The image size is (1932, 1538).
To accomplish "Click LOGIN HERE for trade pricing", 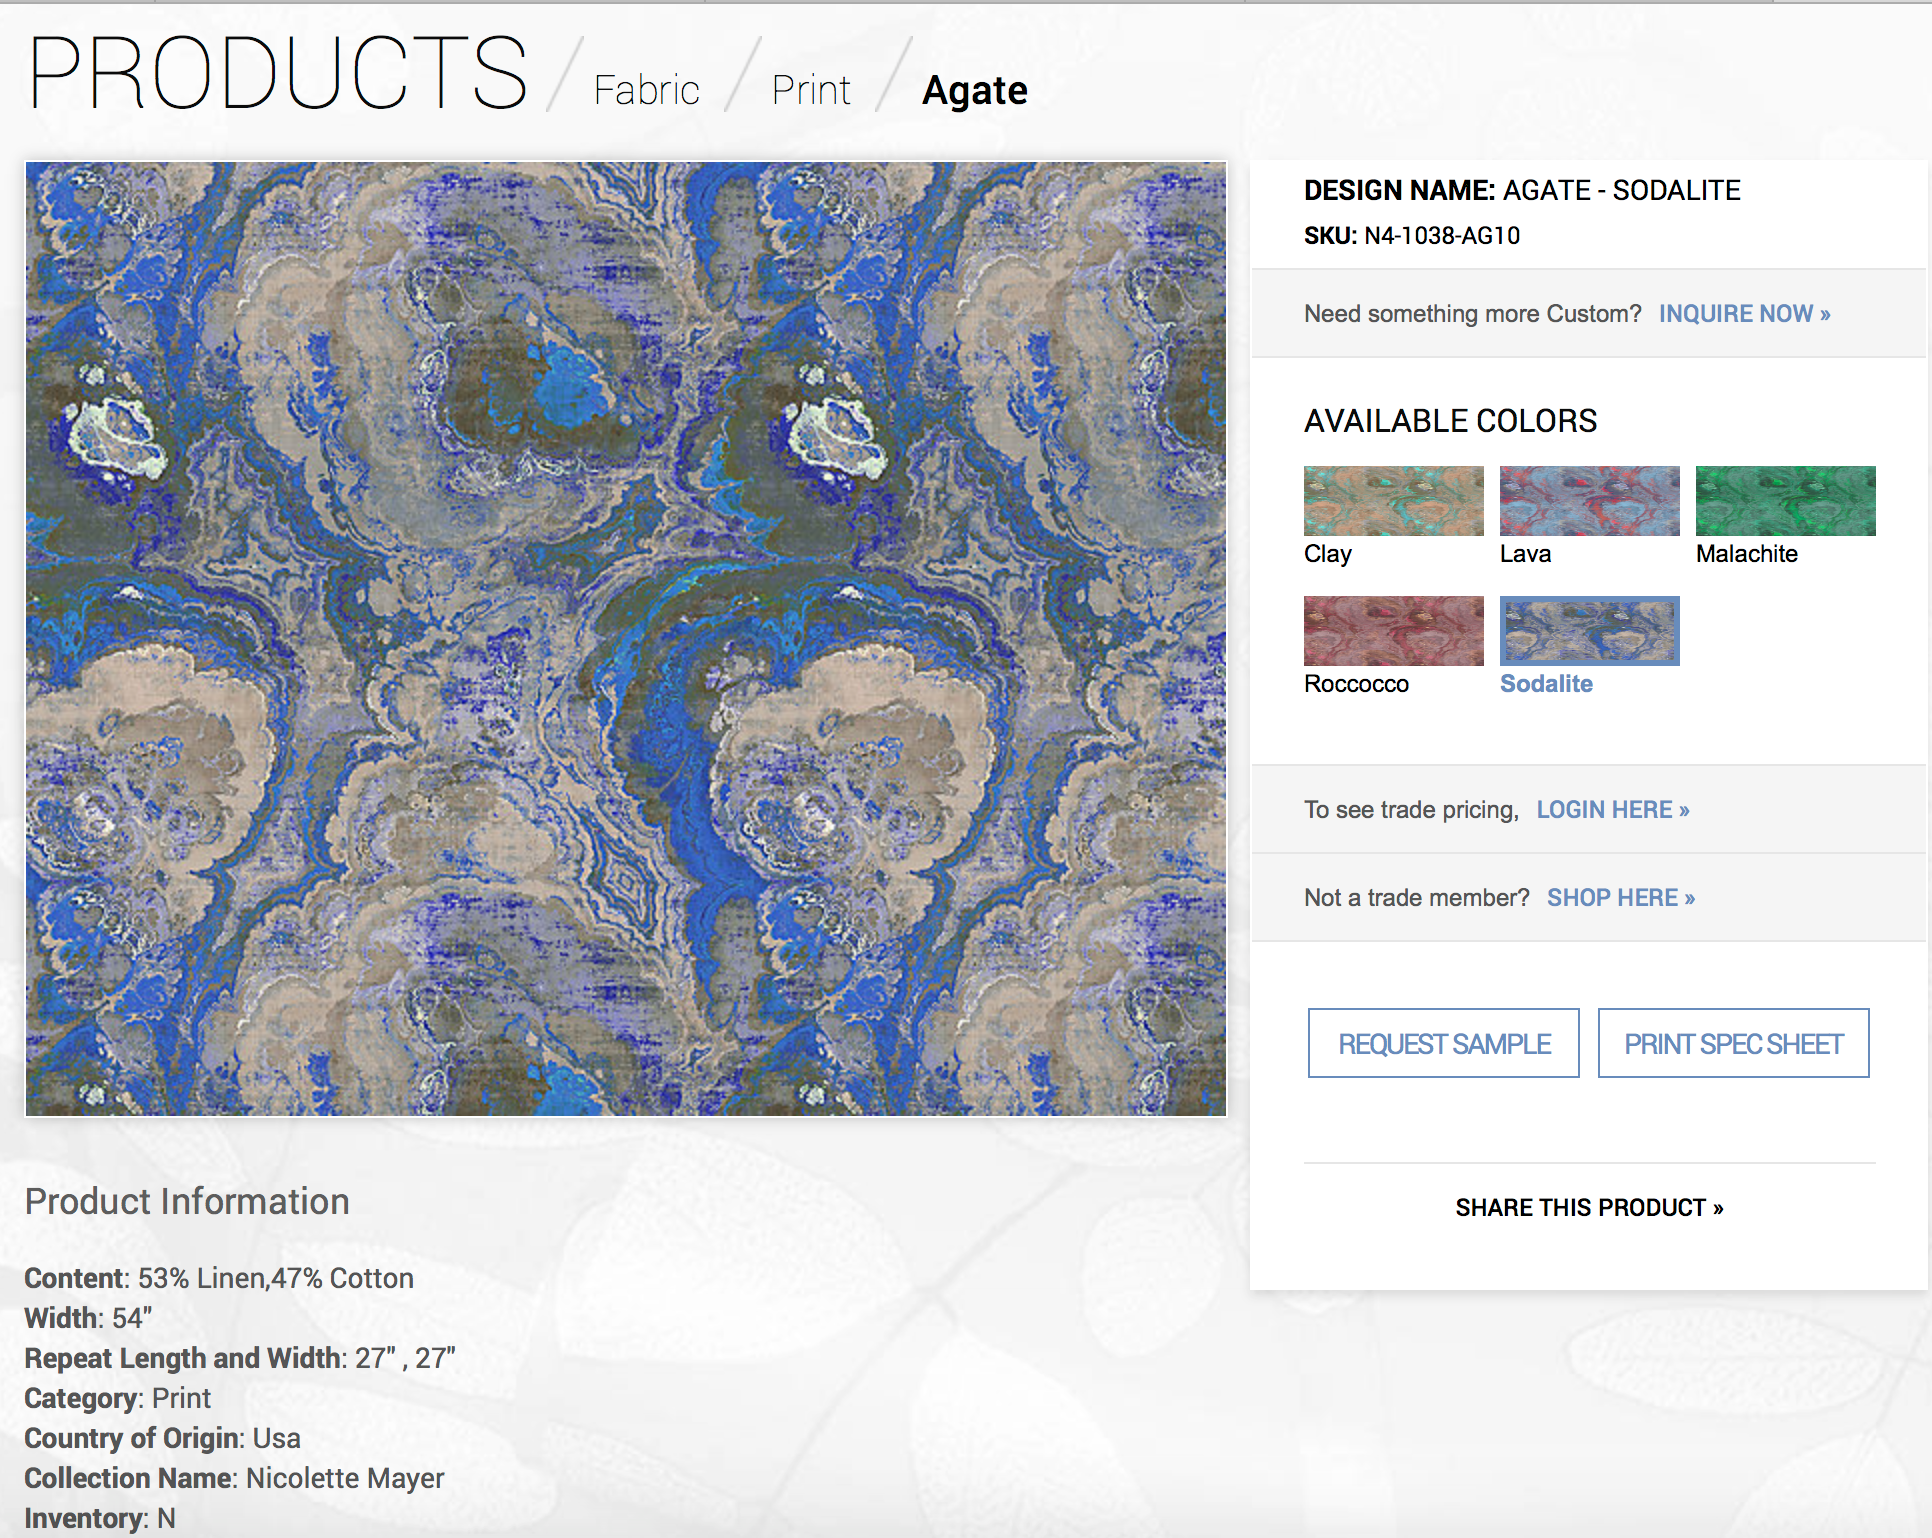I will click(1612, 810).
